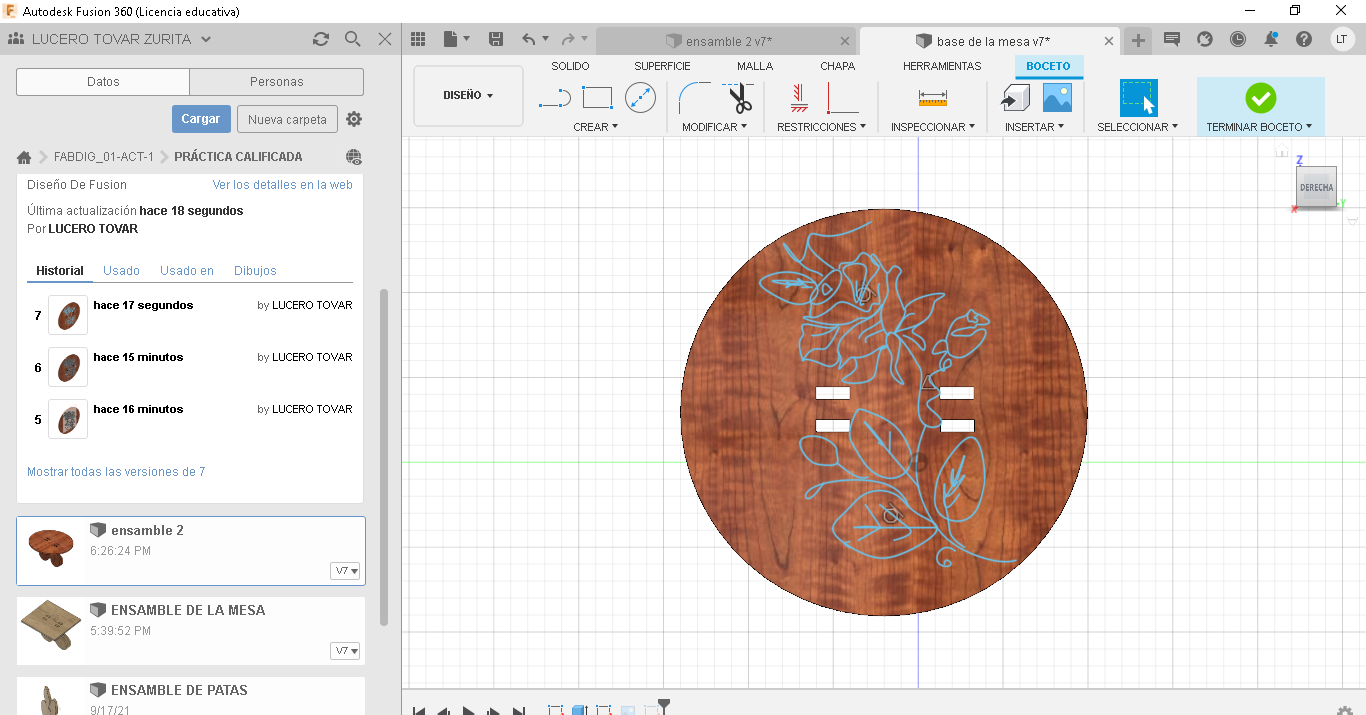Click the Cargar button

pos(201,119)
